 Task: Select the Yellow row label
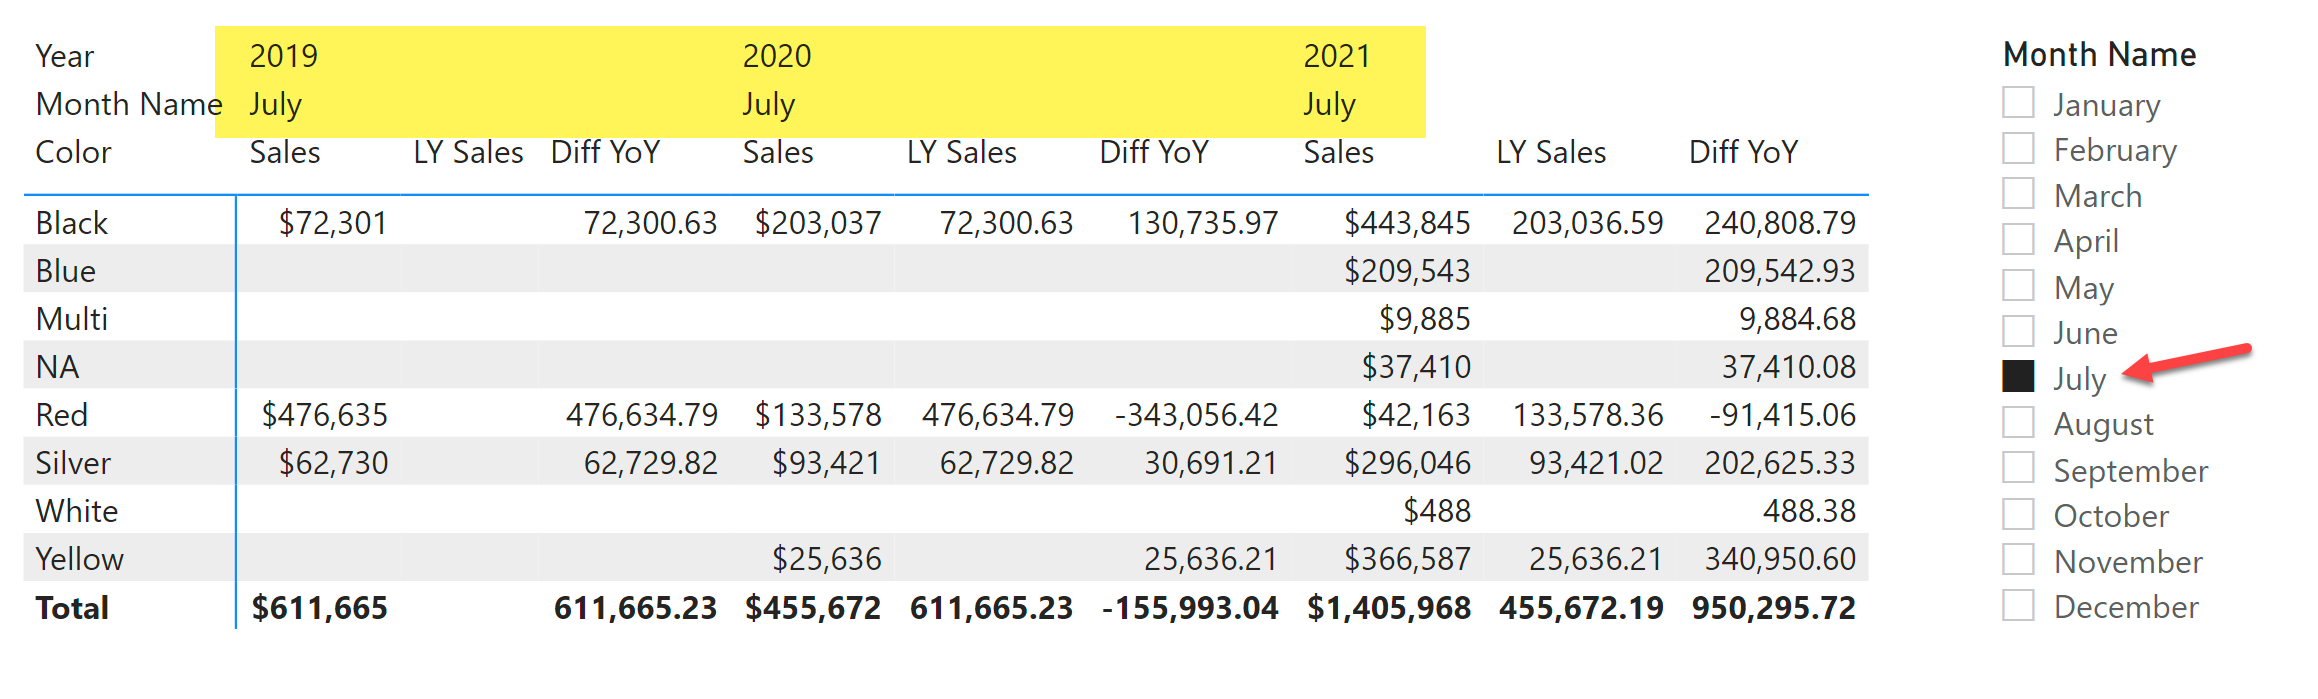[x=79, y=559]
